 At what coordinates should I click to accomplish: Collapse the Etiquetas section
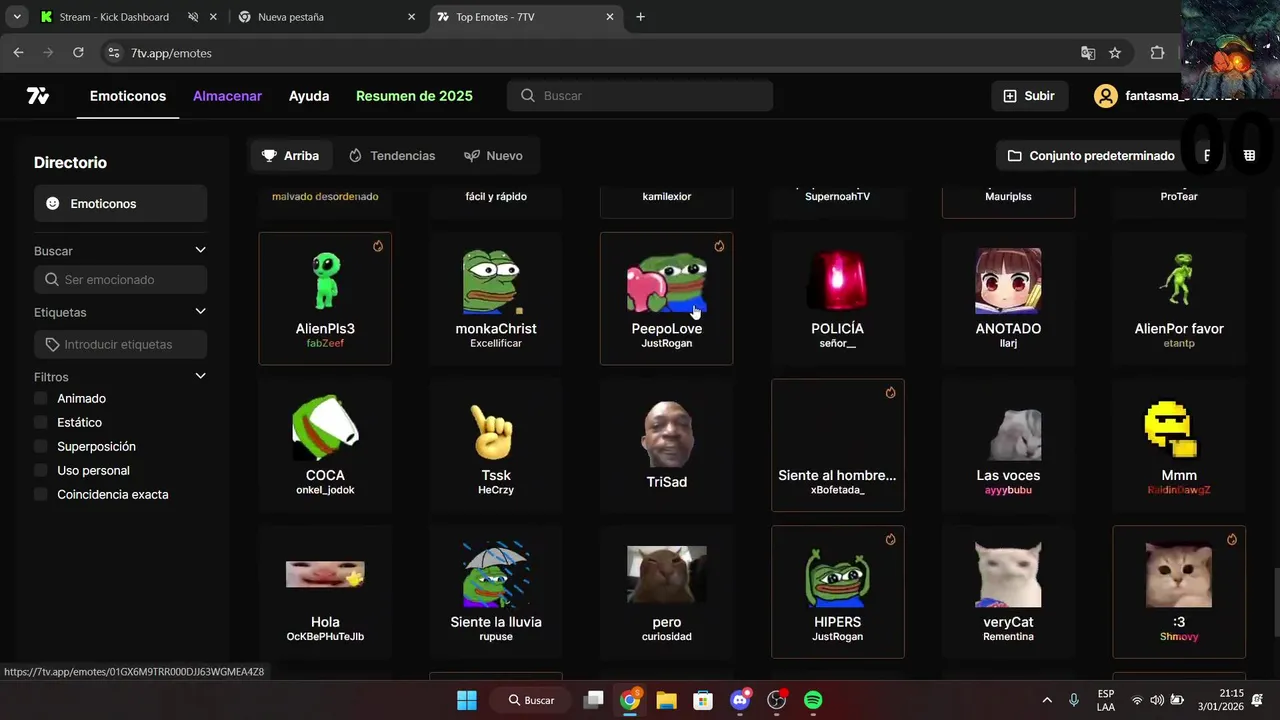(200, 312)
